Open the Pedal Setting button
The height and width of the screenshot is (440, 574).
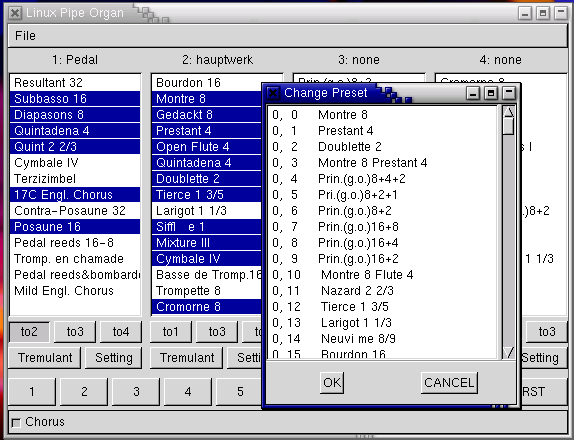click(113, 358)
